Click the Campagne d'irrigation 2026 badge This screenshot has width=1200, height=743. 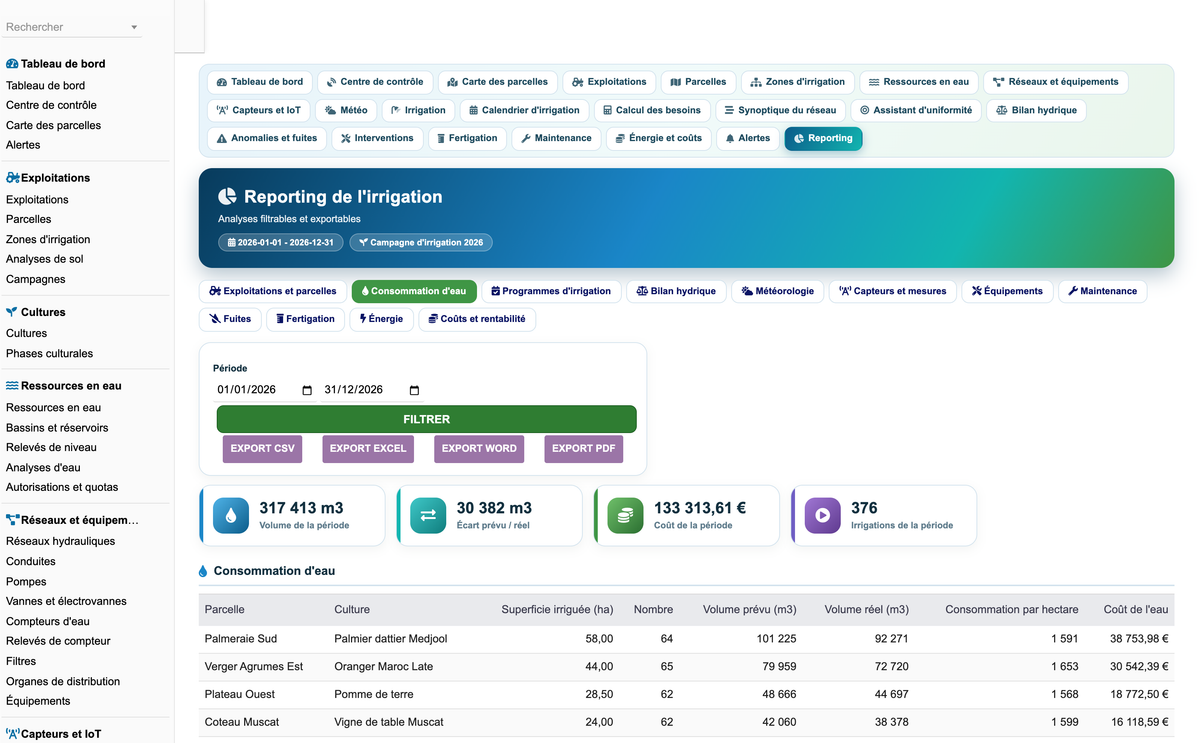coord(421,243)
